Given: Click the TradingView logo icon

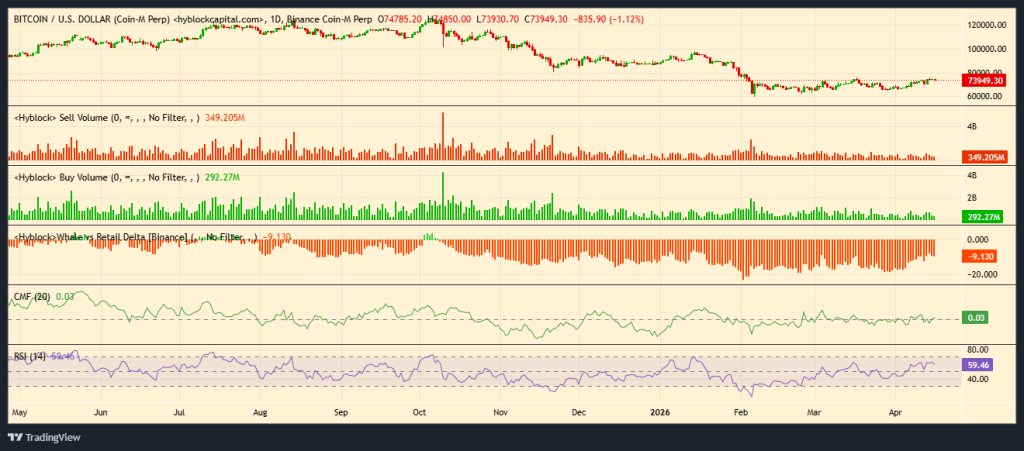Looking at the screenshot, I should [x=17, y=436].
